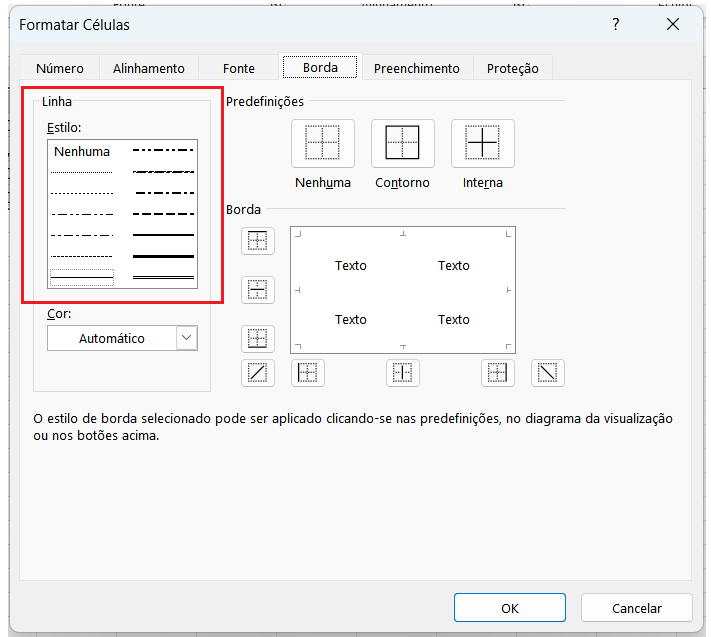
Task: Apply the Interna inside borders preset
Action: [482, 143]
